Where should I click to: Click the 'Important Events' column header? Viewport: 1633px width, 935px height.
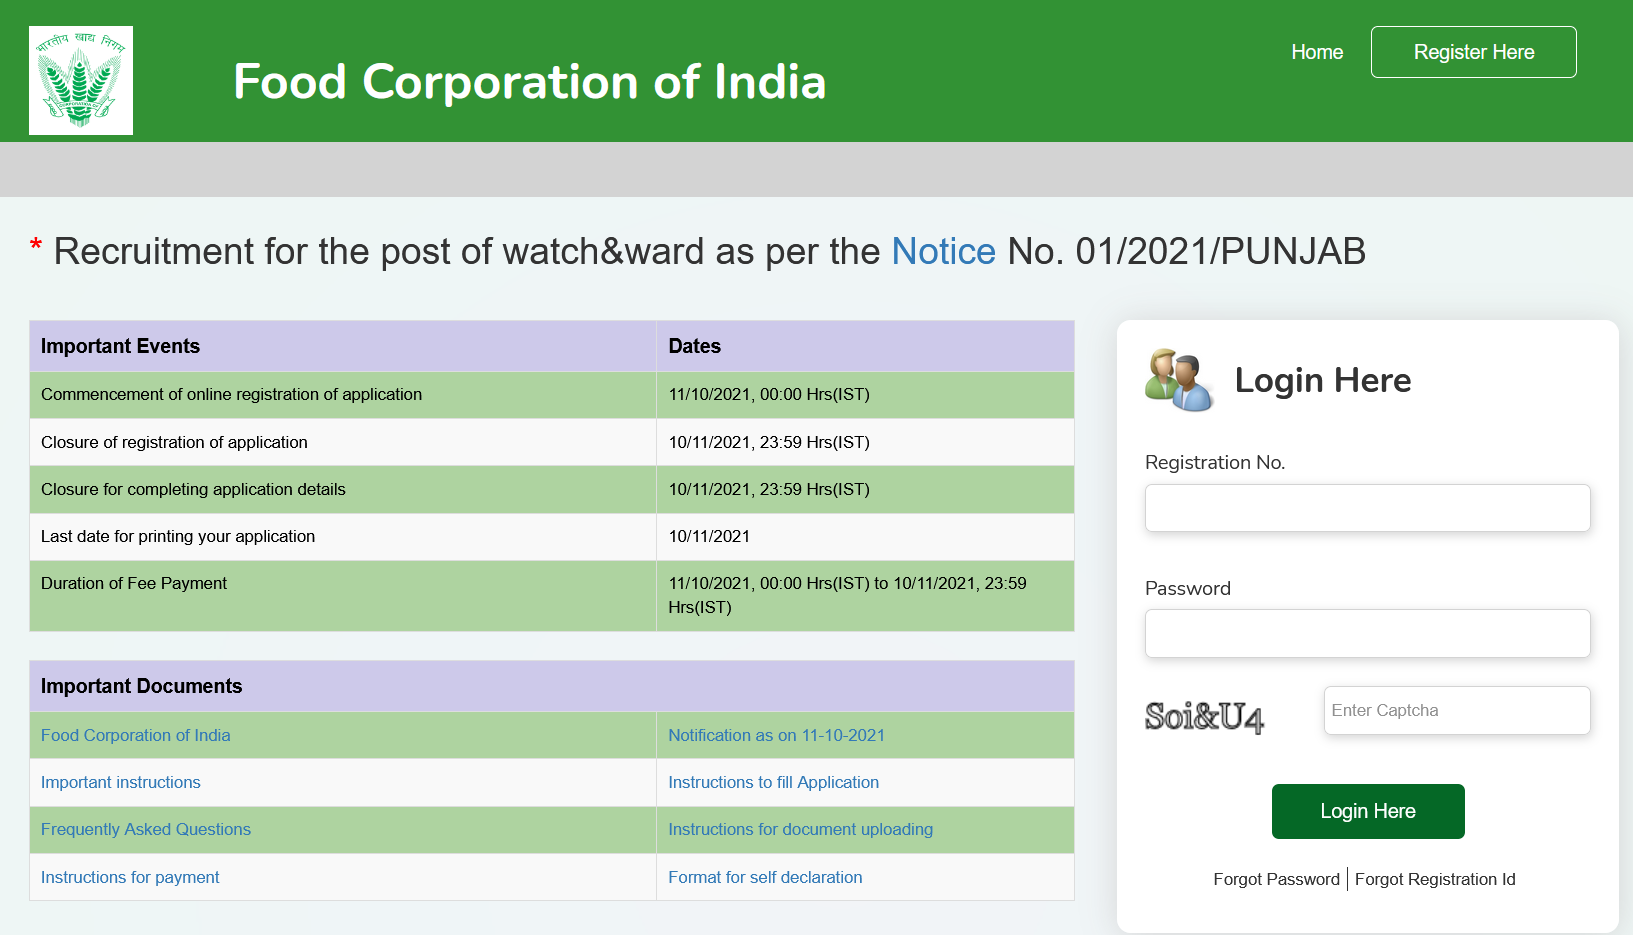pos(343,346)
